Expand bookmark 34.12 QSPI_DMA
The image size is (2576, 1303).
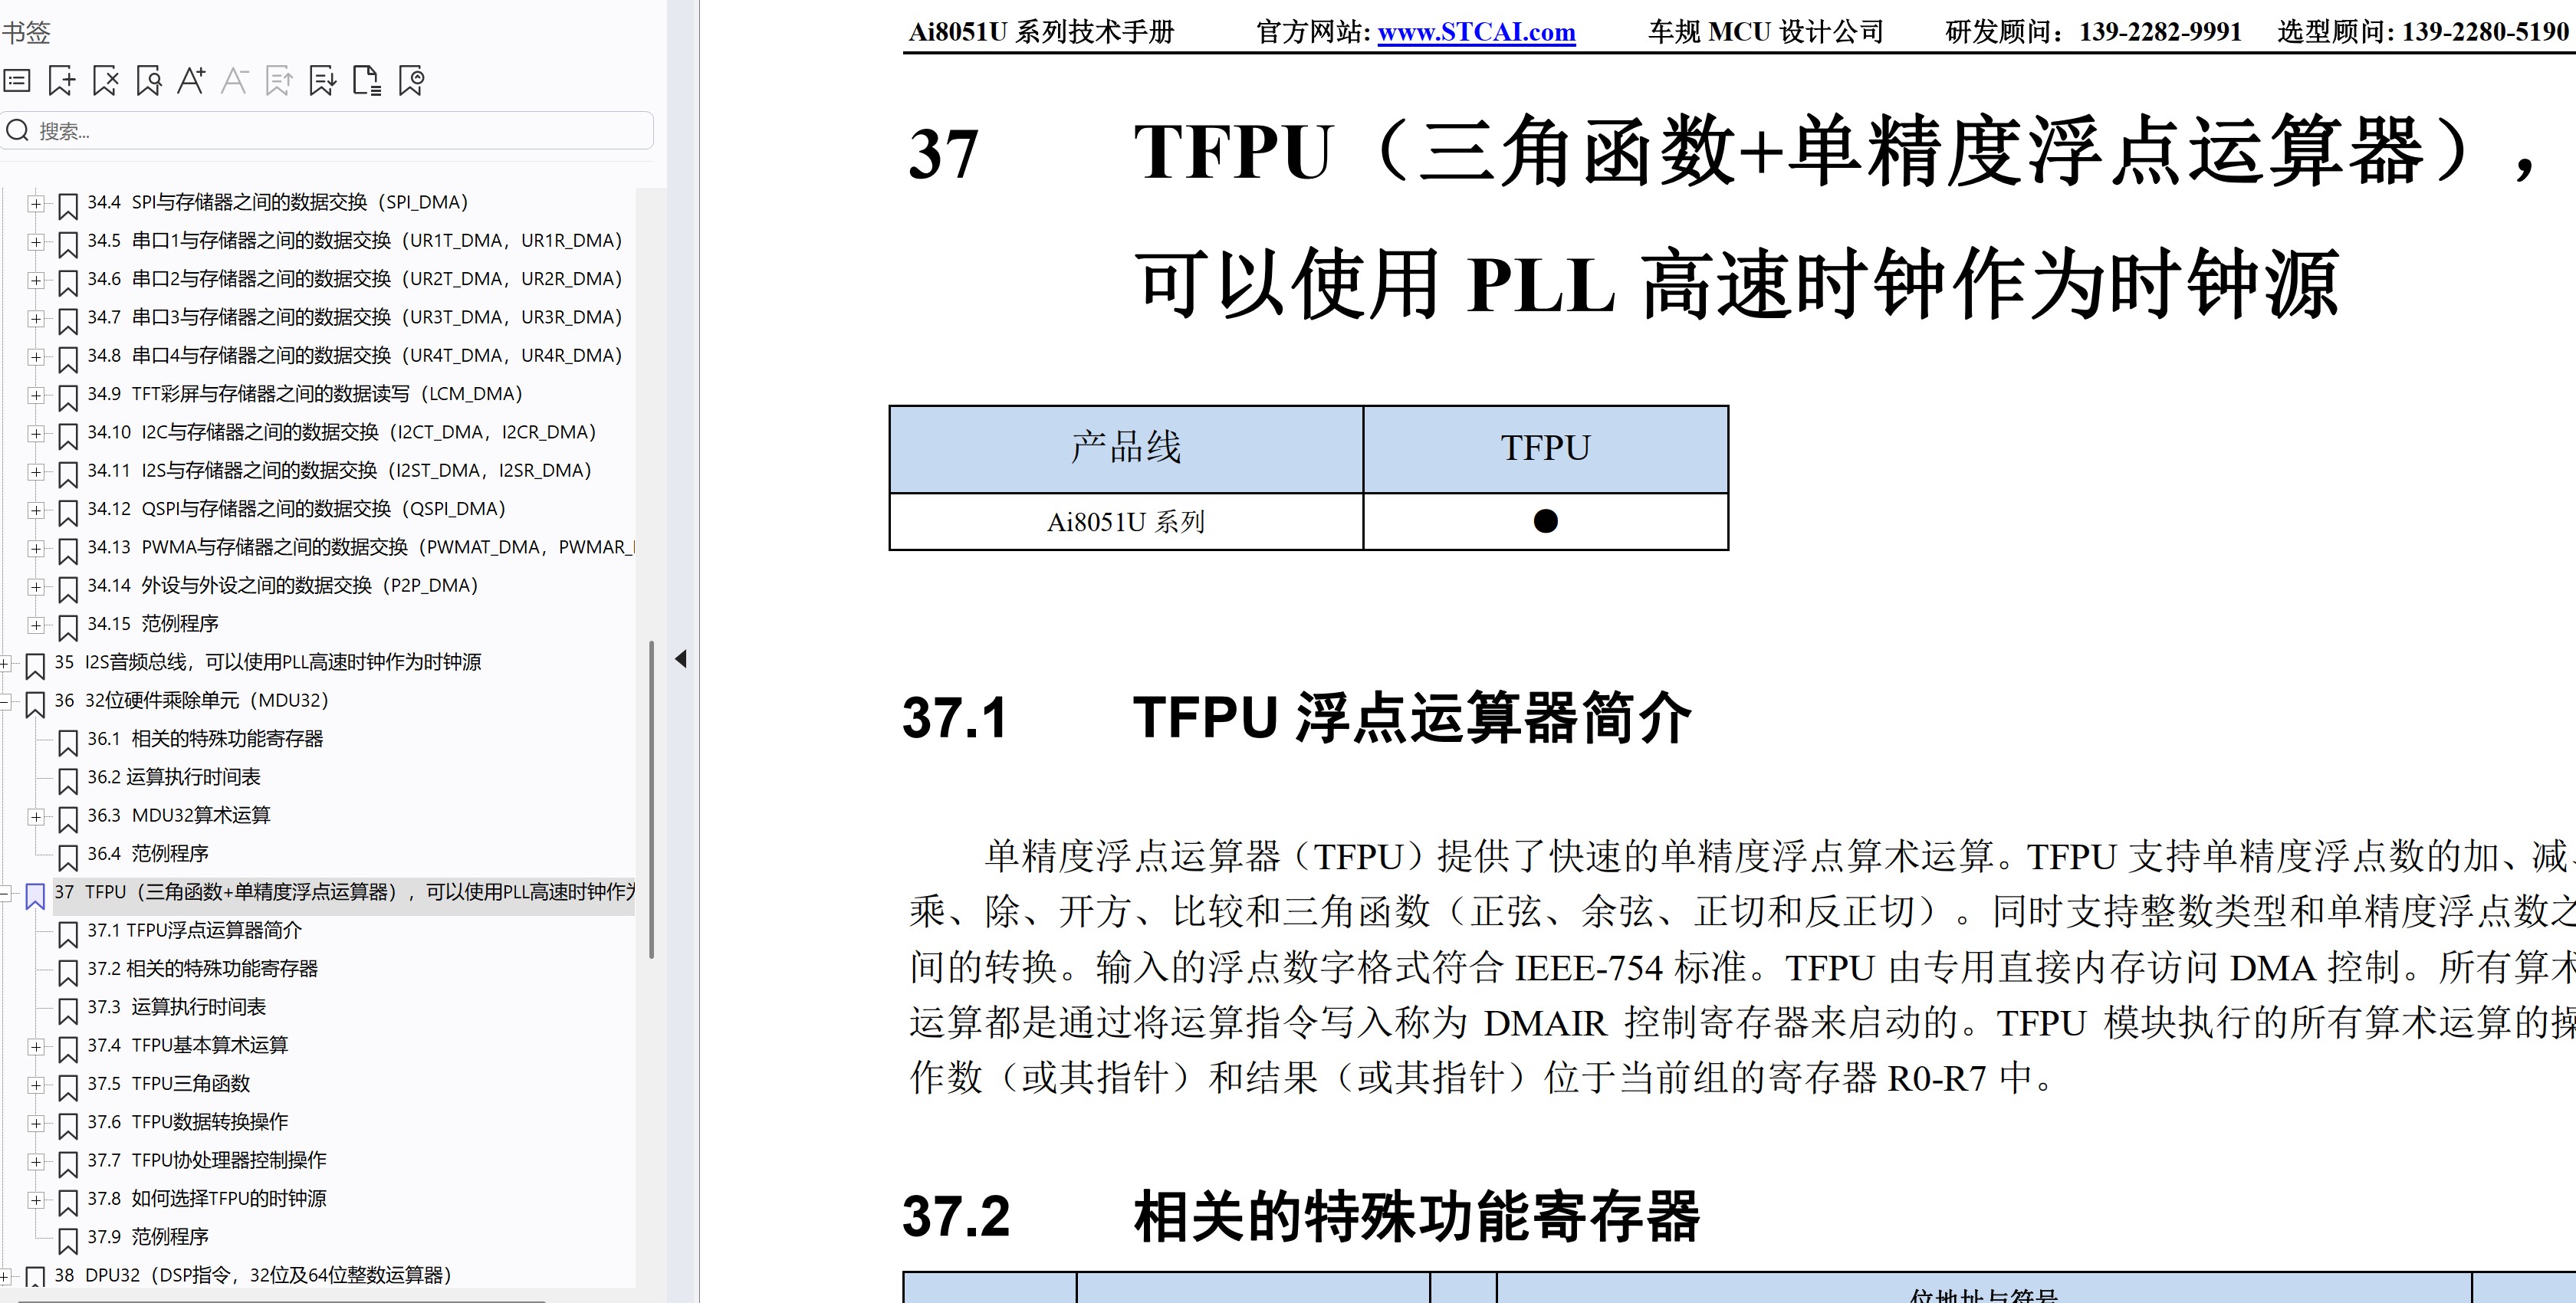coord(36,510)
